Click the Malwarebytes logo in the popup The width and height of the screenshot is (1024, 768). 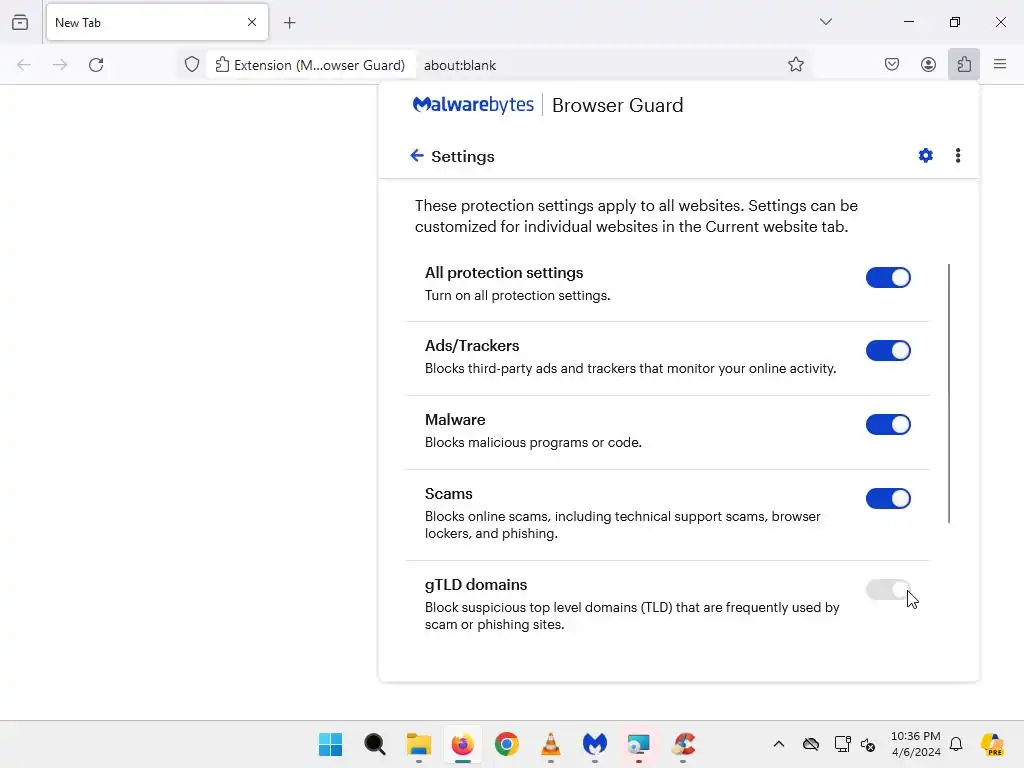[473, 105]
